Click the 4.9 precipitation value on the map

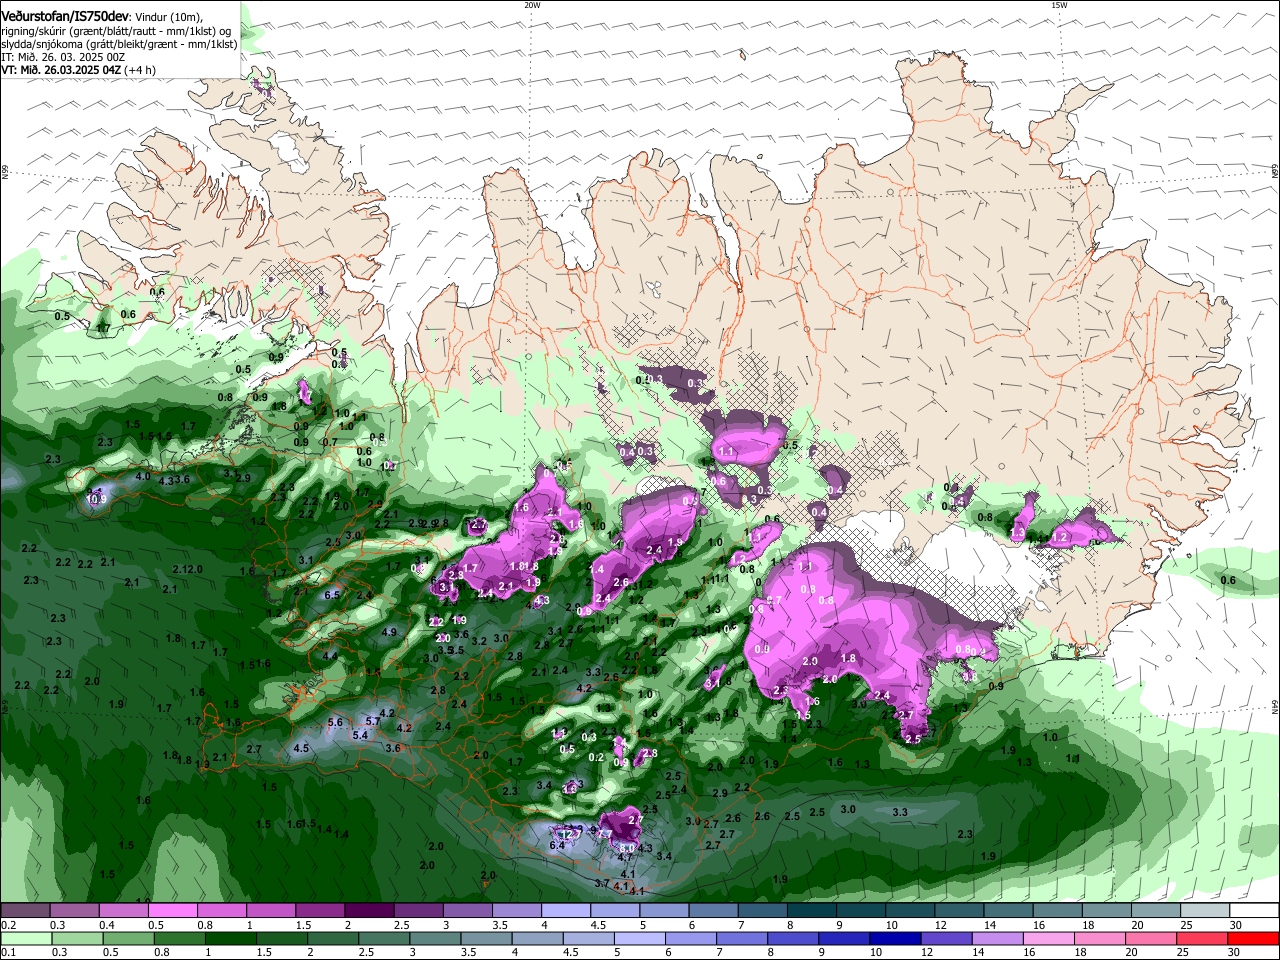click(x=389, y=632)
